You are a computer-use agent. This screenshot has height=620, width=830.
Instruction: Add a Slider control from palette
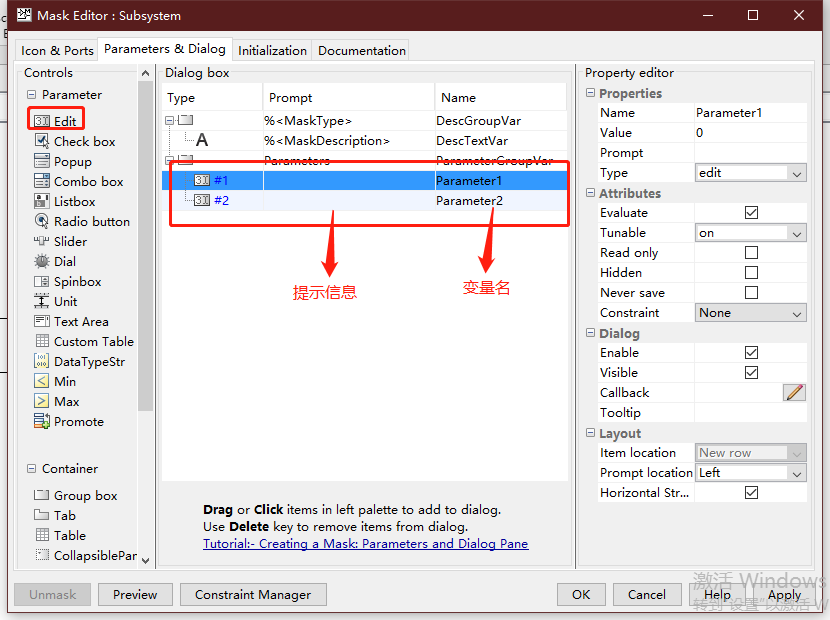(x=60, y=241)
